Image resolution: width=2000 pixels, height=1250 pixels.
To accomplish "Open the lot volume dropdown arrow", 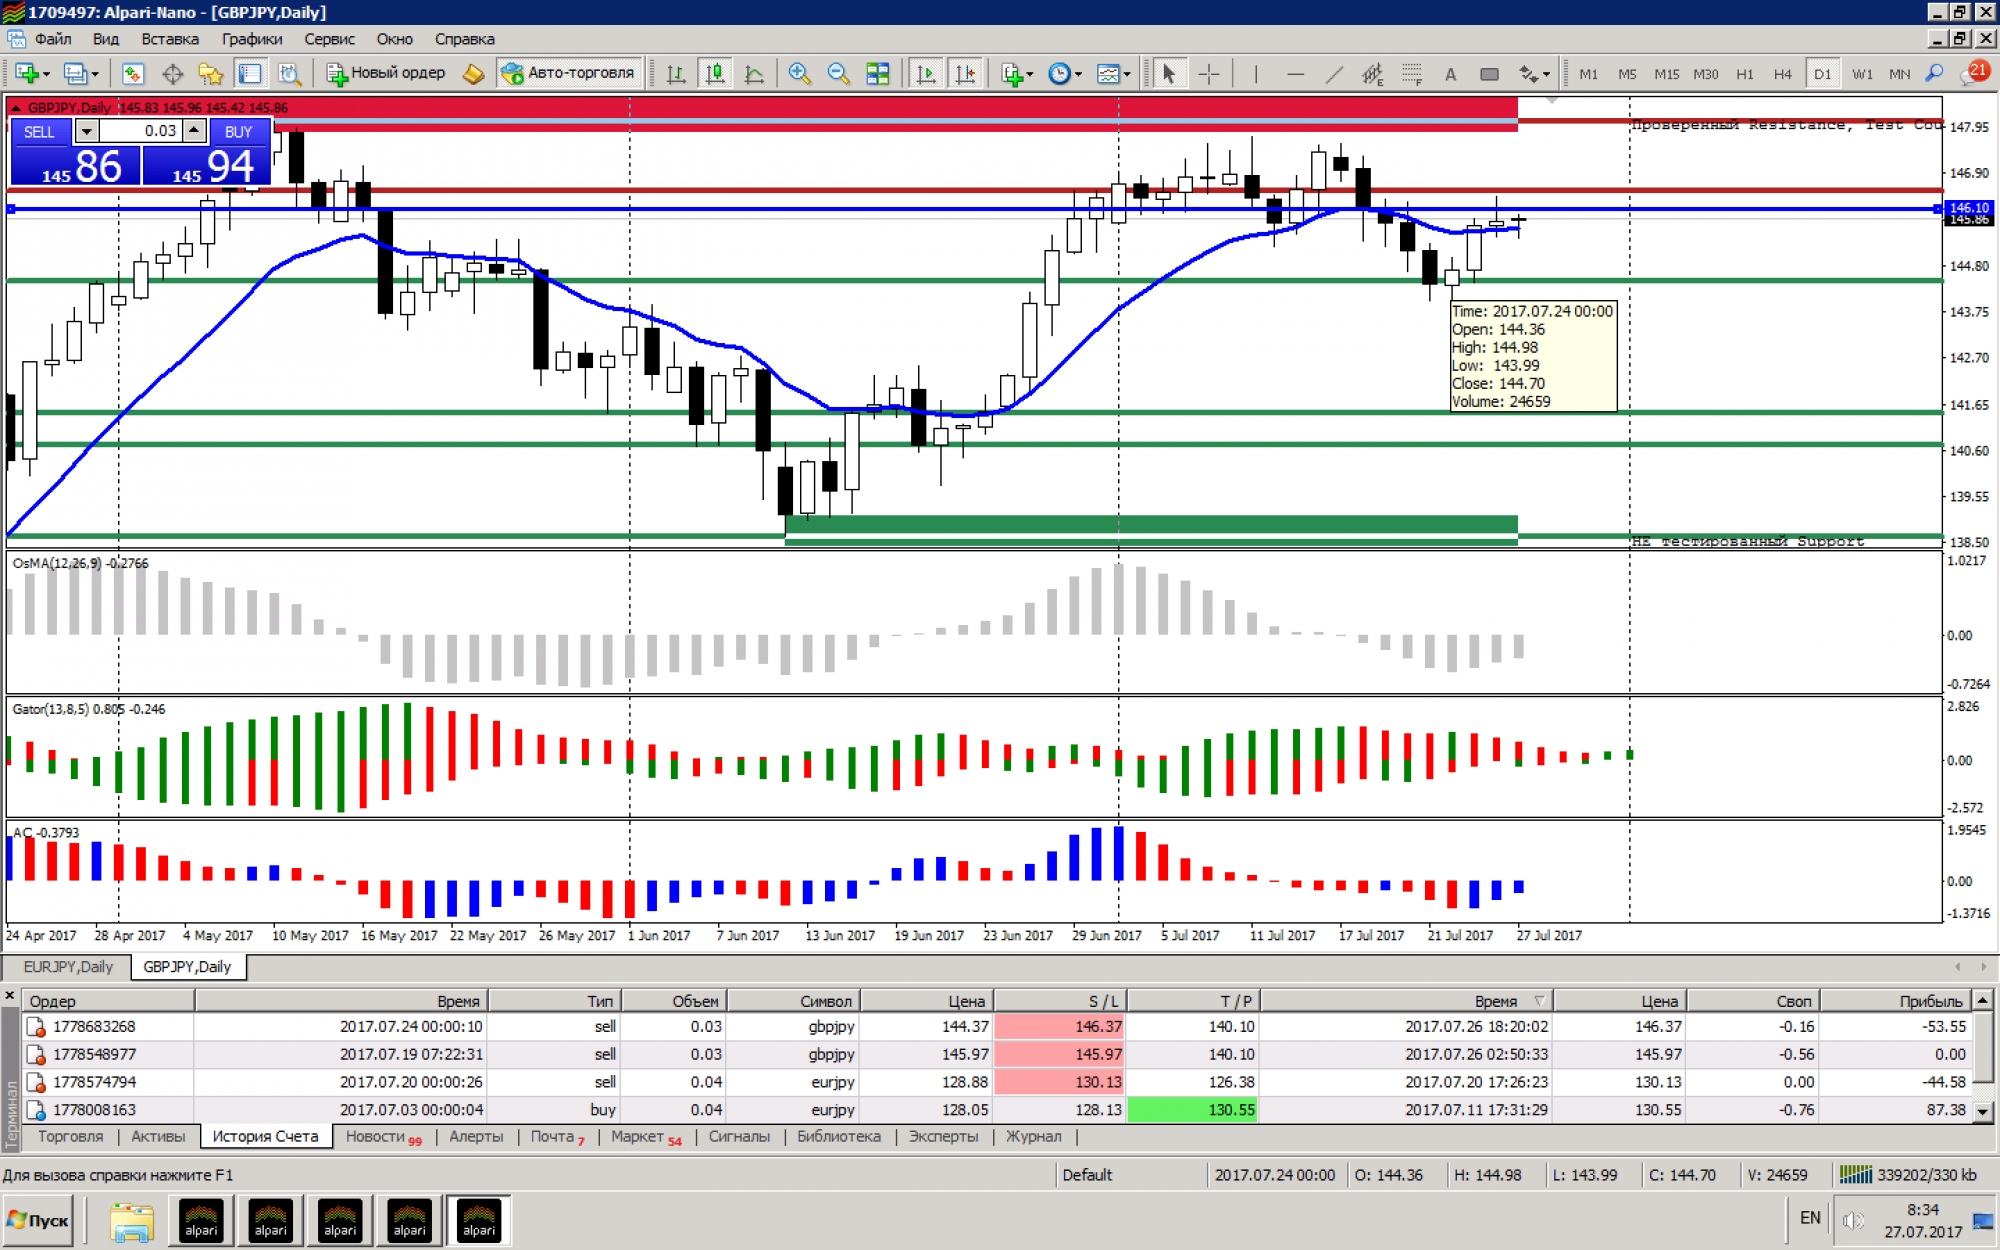I will [x=87, y=131].
